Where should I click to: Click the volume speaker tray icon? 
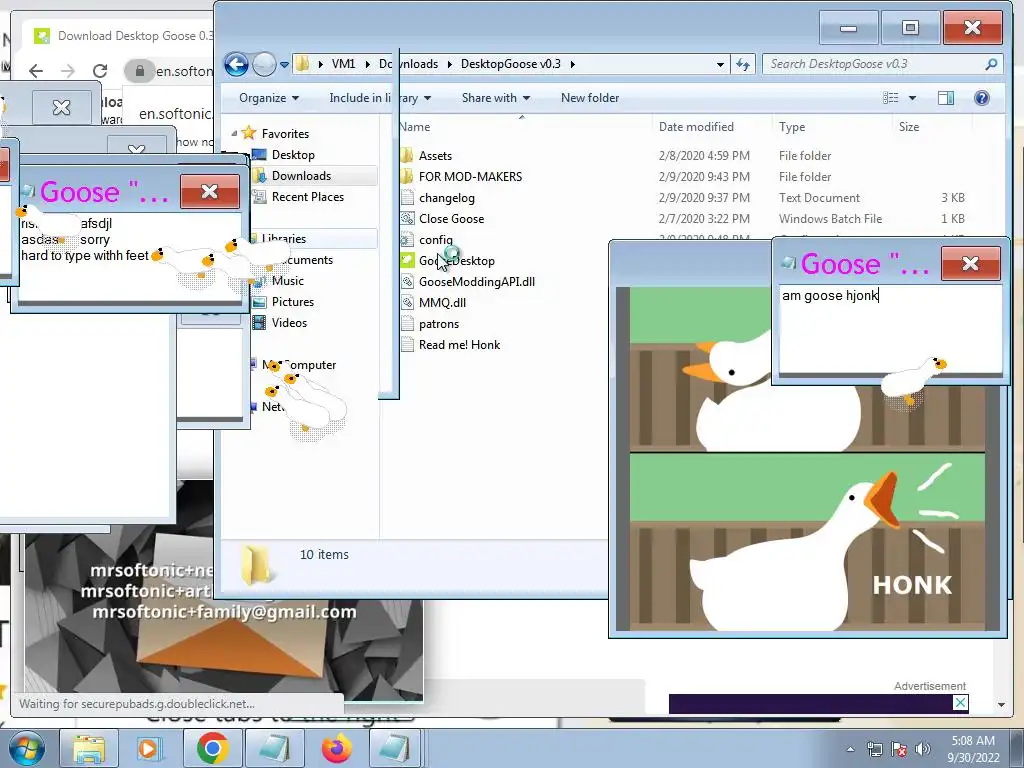(x=922, y=749)
